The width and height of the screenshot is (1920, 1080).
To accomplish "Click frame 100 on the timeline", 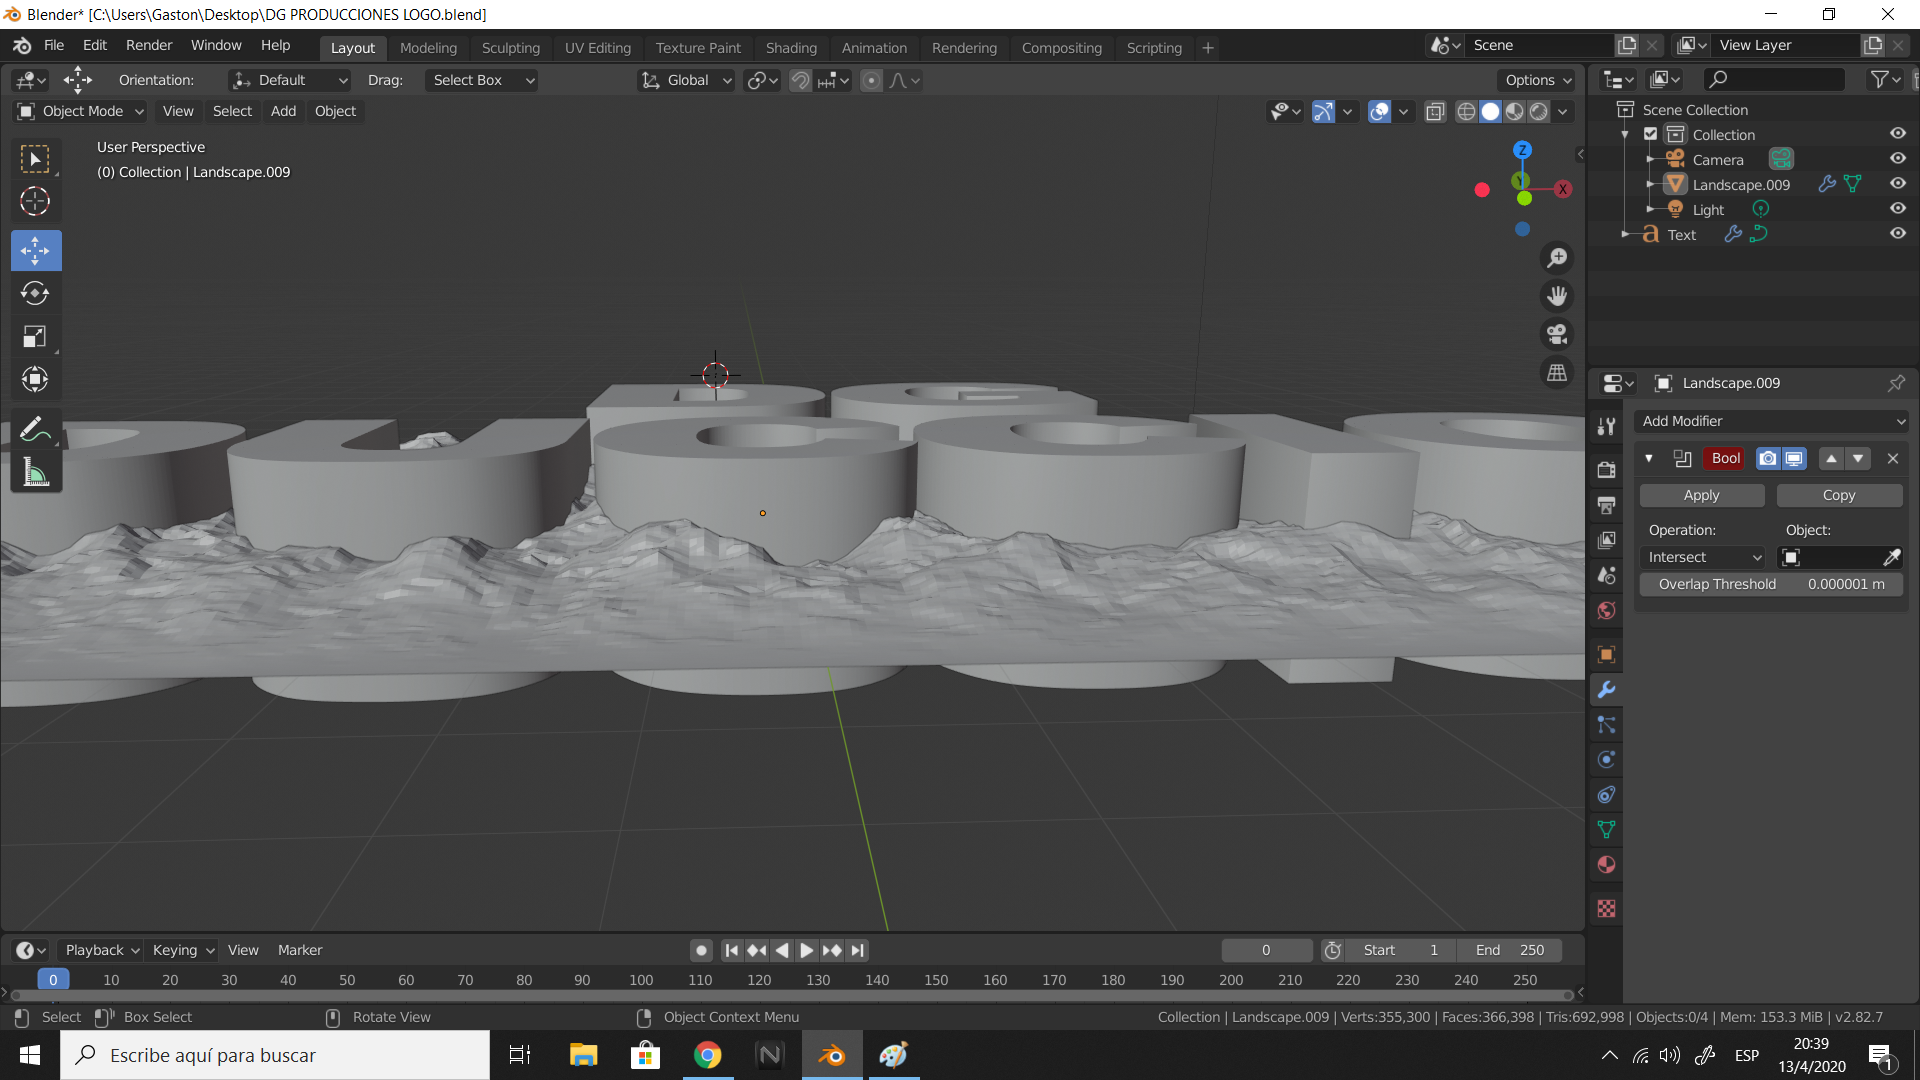I will click(641, 980).
